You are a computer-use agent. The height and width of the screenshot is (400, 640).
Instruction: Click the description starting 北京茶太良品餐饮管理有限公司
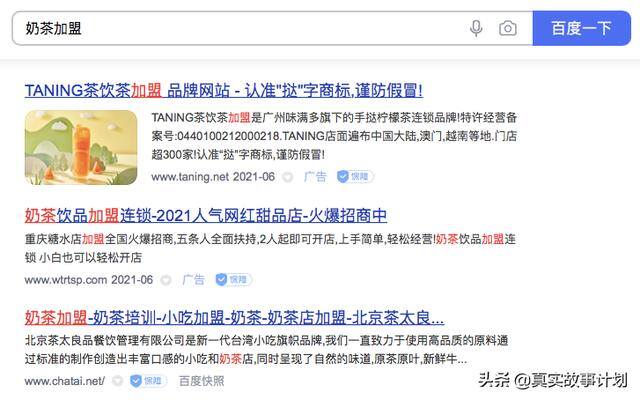267,349
